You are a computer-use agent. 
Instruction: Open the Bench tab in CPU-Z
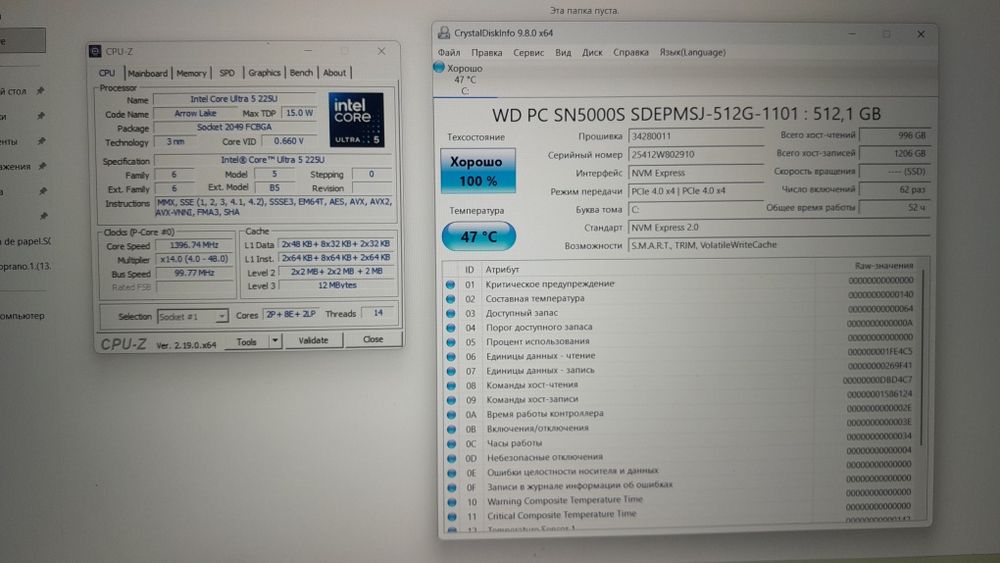click(301, 73)
